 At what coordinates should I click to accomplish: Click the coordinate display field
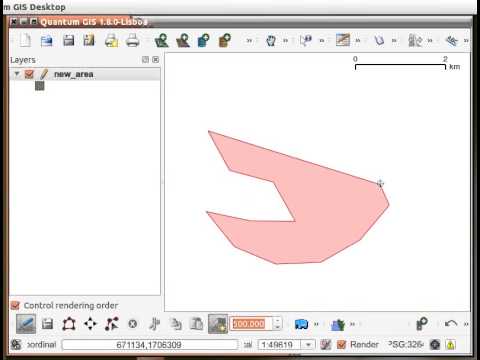coord(150,345)
